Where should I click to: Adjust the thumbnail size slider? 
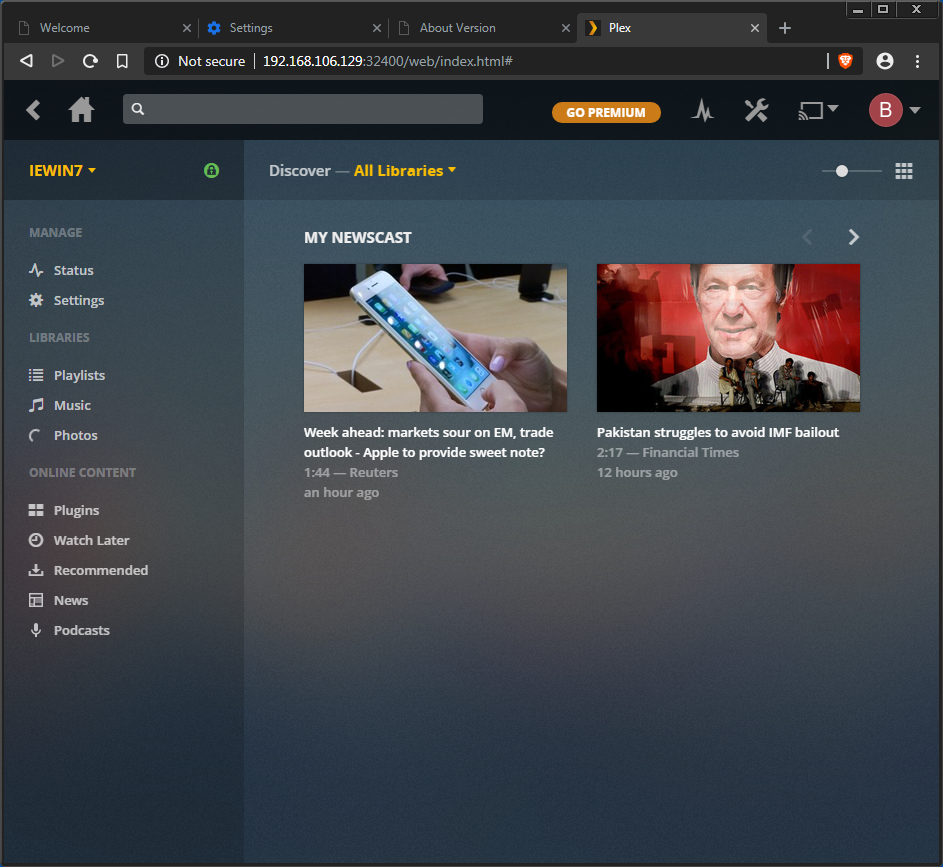point(851,171)
